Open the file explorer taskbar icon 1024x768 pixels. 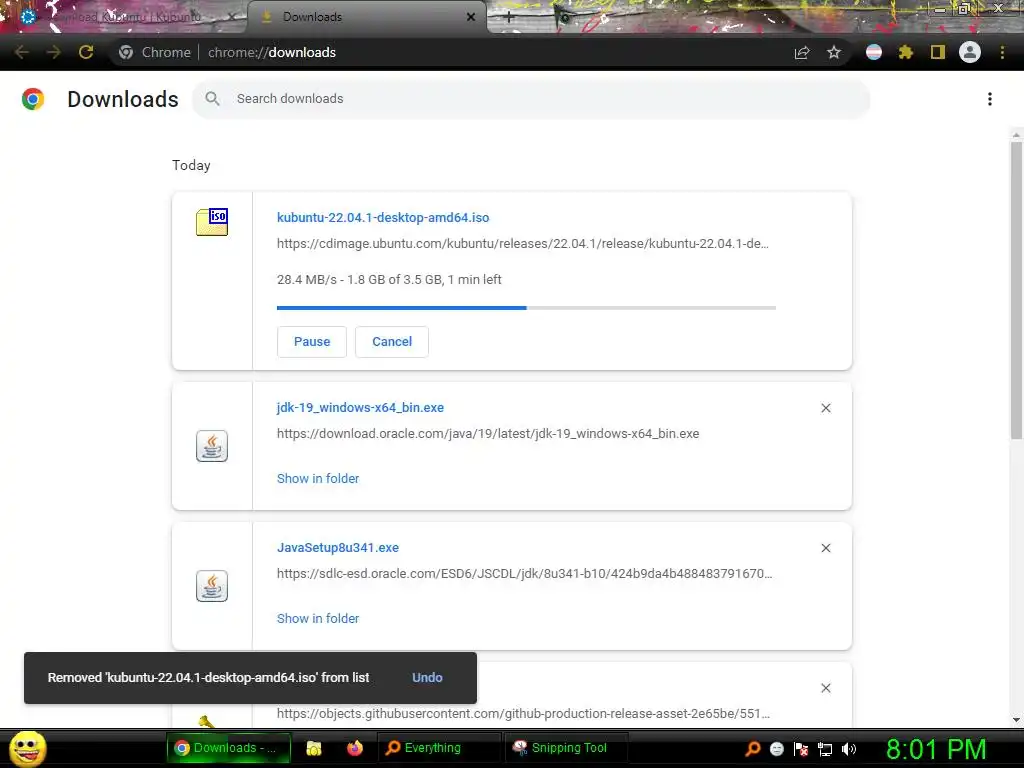pyautogui.click(x=313, y=748)
